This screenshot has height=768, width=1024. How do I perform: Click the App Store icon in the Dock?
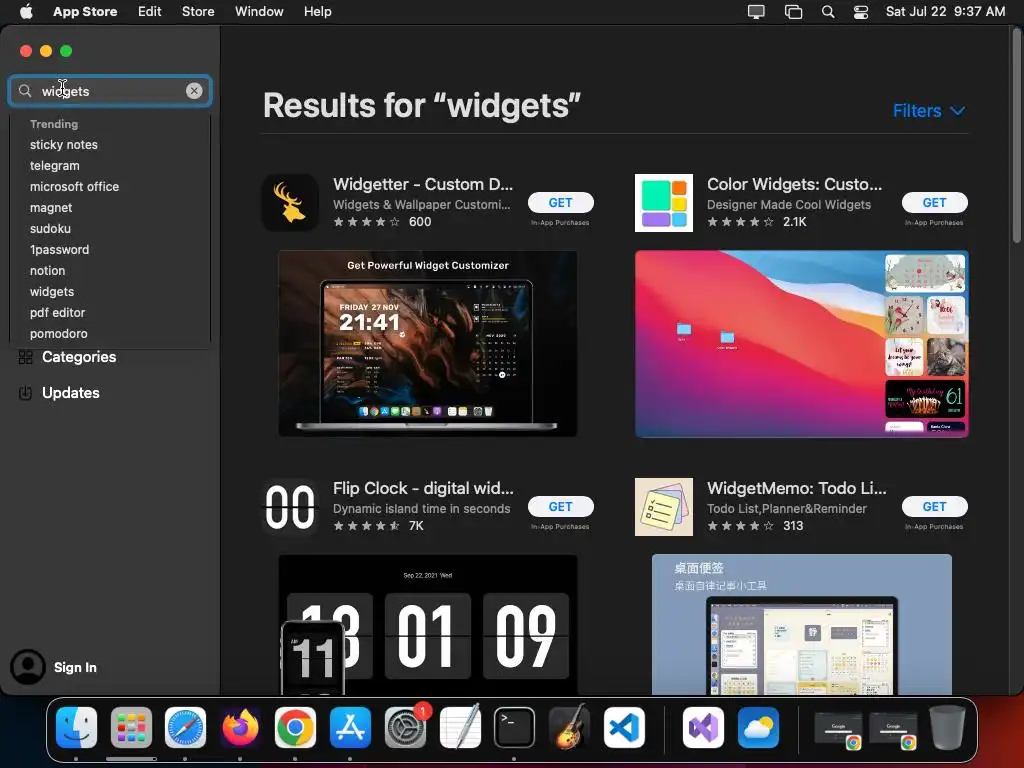click(350, 728)
